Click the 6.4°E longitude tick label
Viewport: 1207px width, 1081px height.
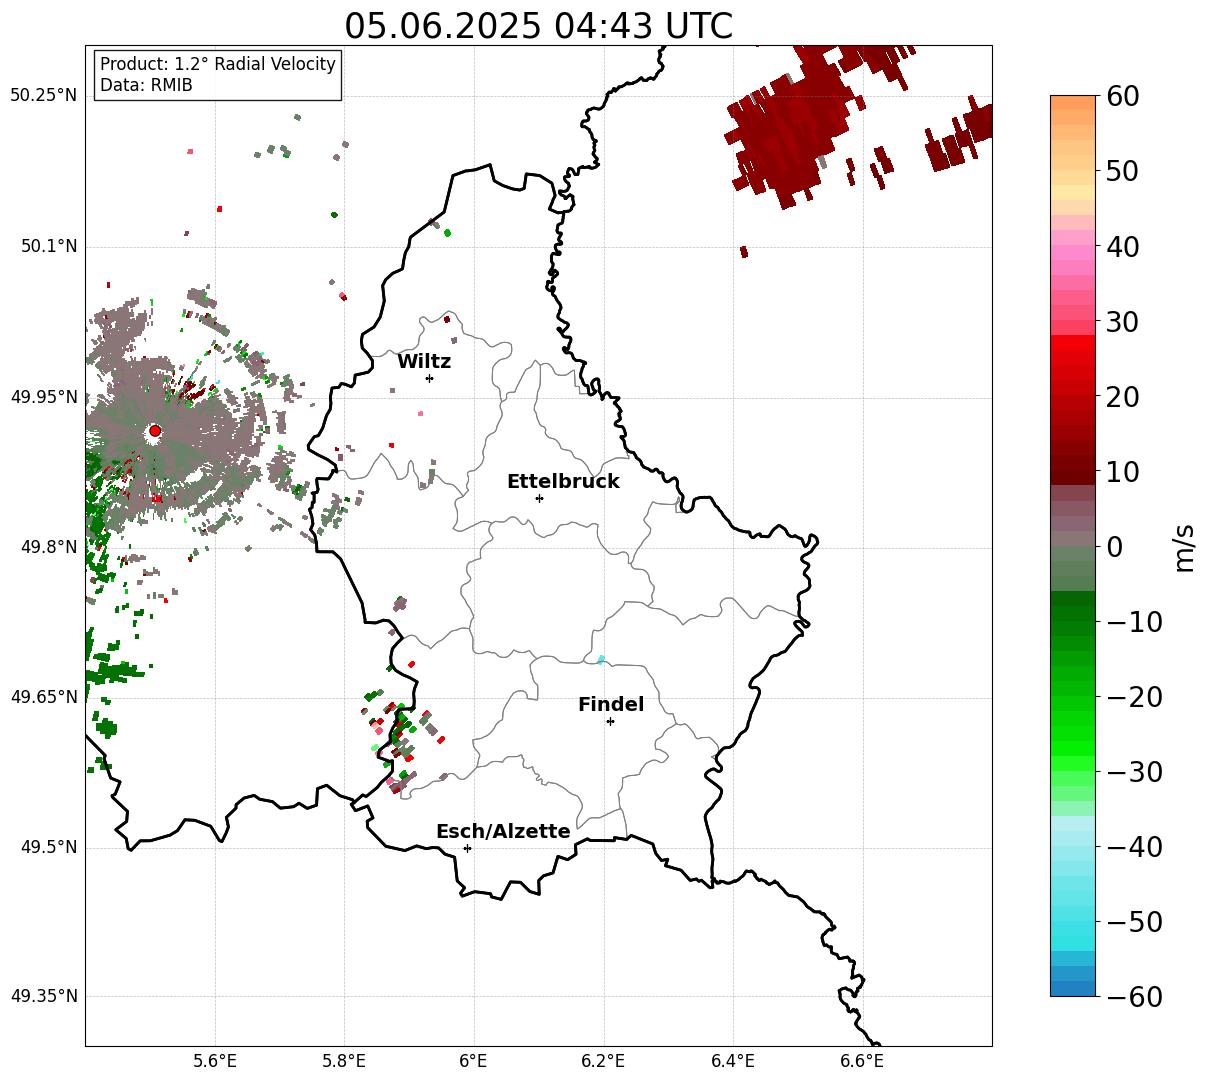(x=732, y=1061)
